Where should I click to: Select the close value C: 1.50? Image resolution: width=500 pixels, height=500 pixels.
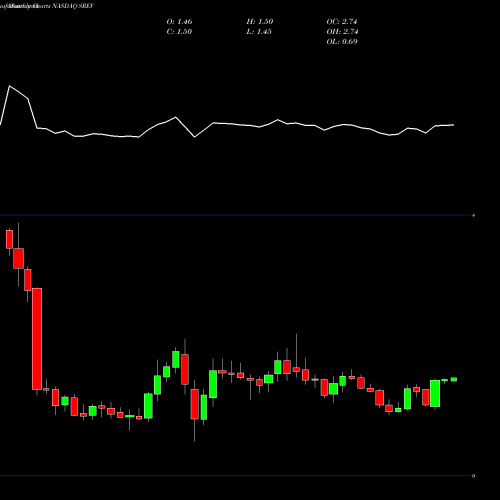[179, 32]
